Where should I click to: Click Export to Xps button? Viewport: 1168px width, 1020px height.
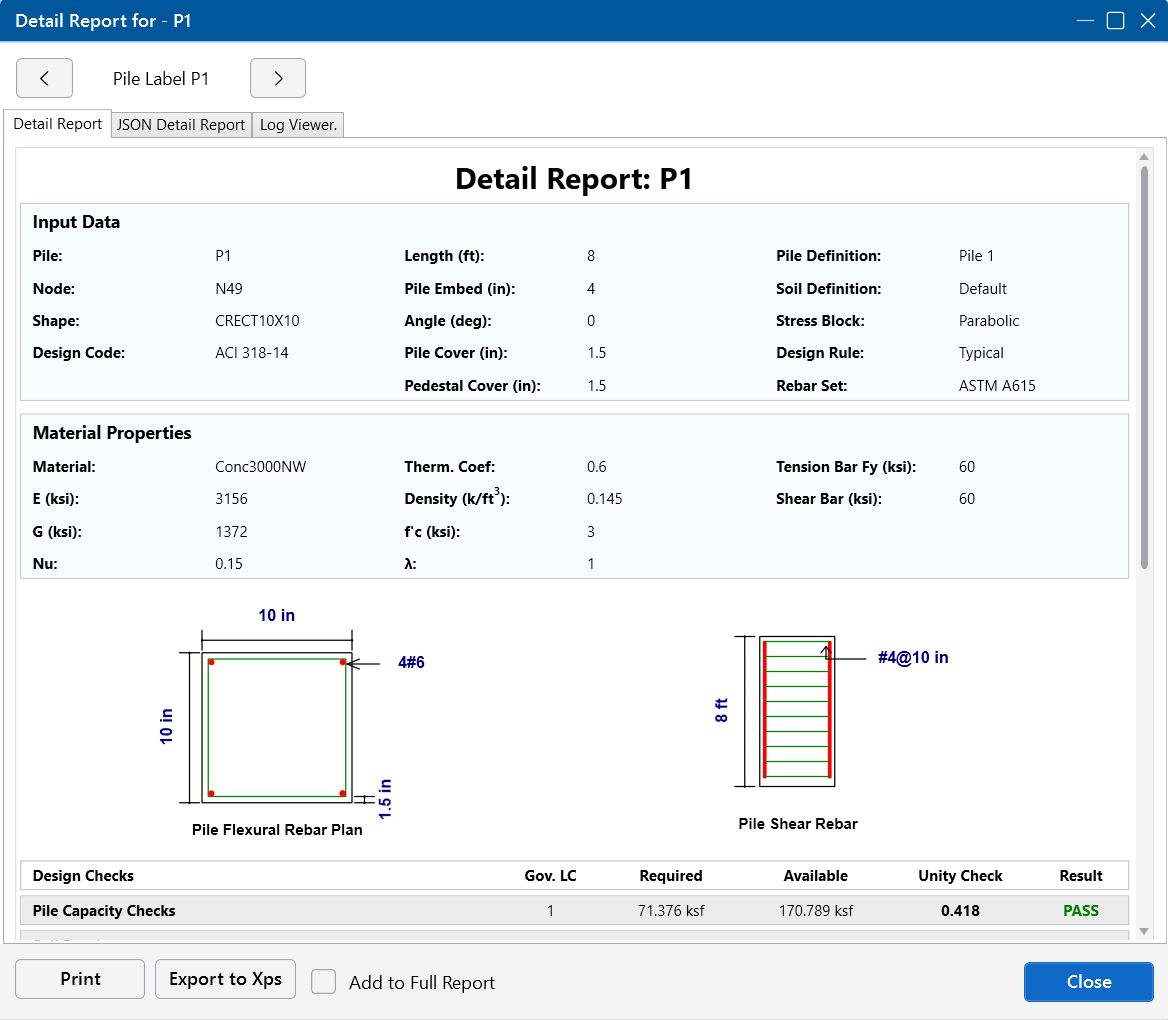(225, 979)
